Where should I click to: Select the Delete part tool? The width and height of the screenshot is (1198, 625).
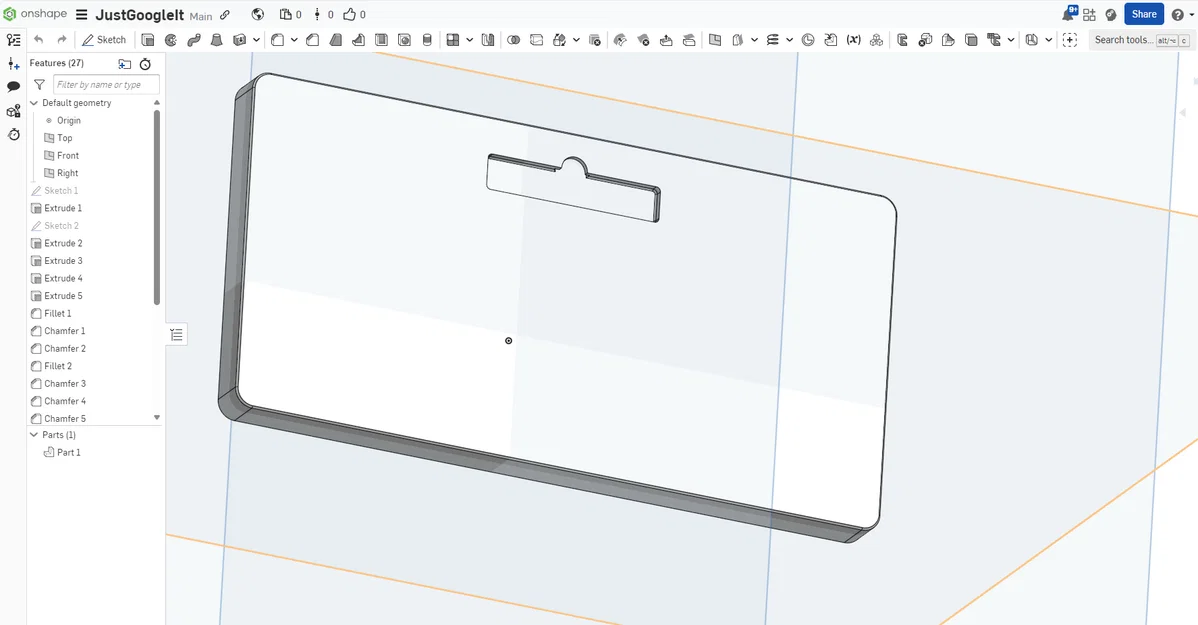pyautogui.click(x=594, y=40)
